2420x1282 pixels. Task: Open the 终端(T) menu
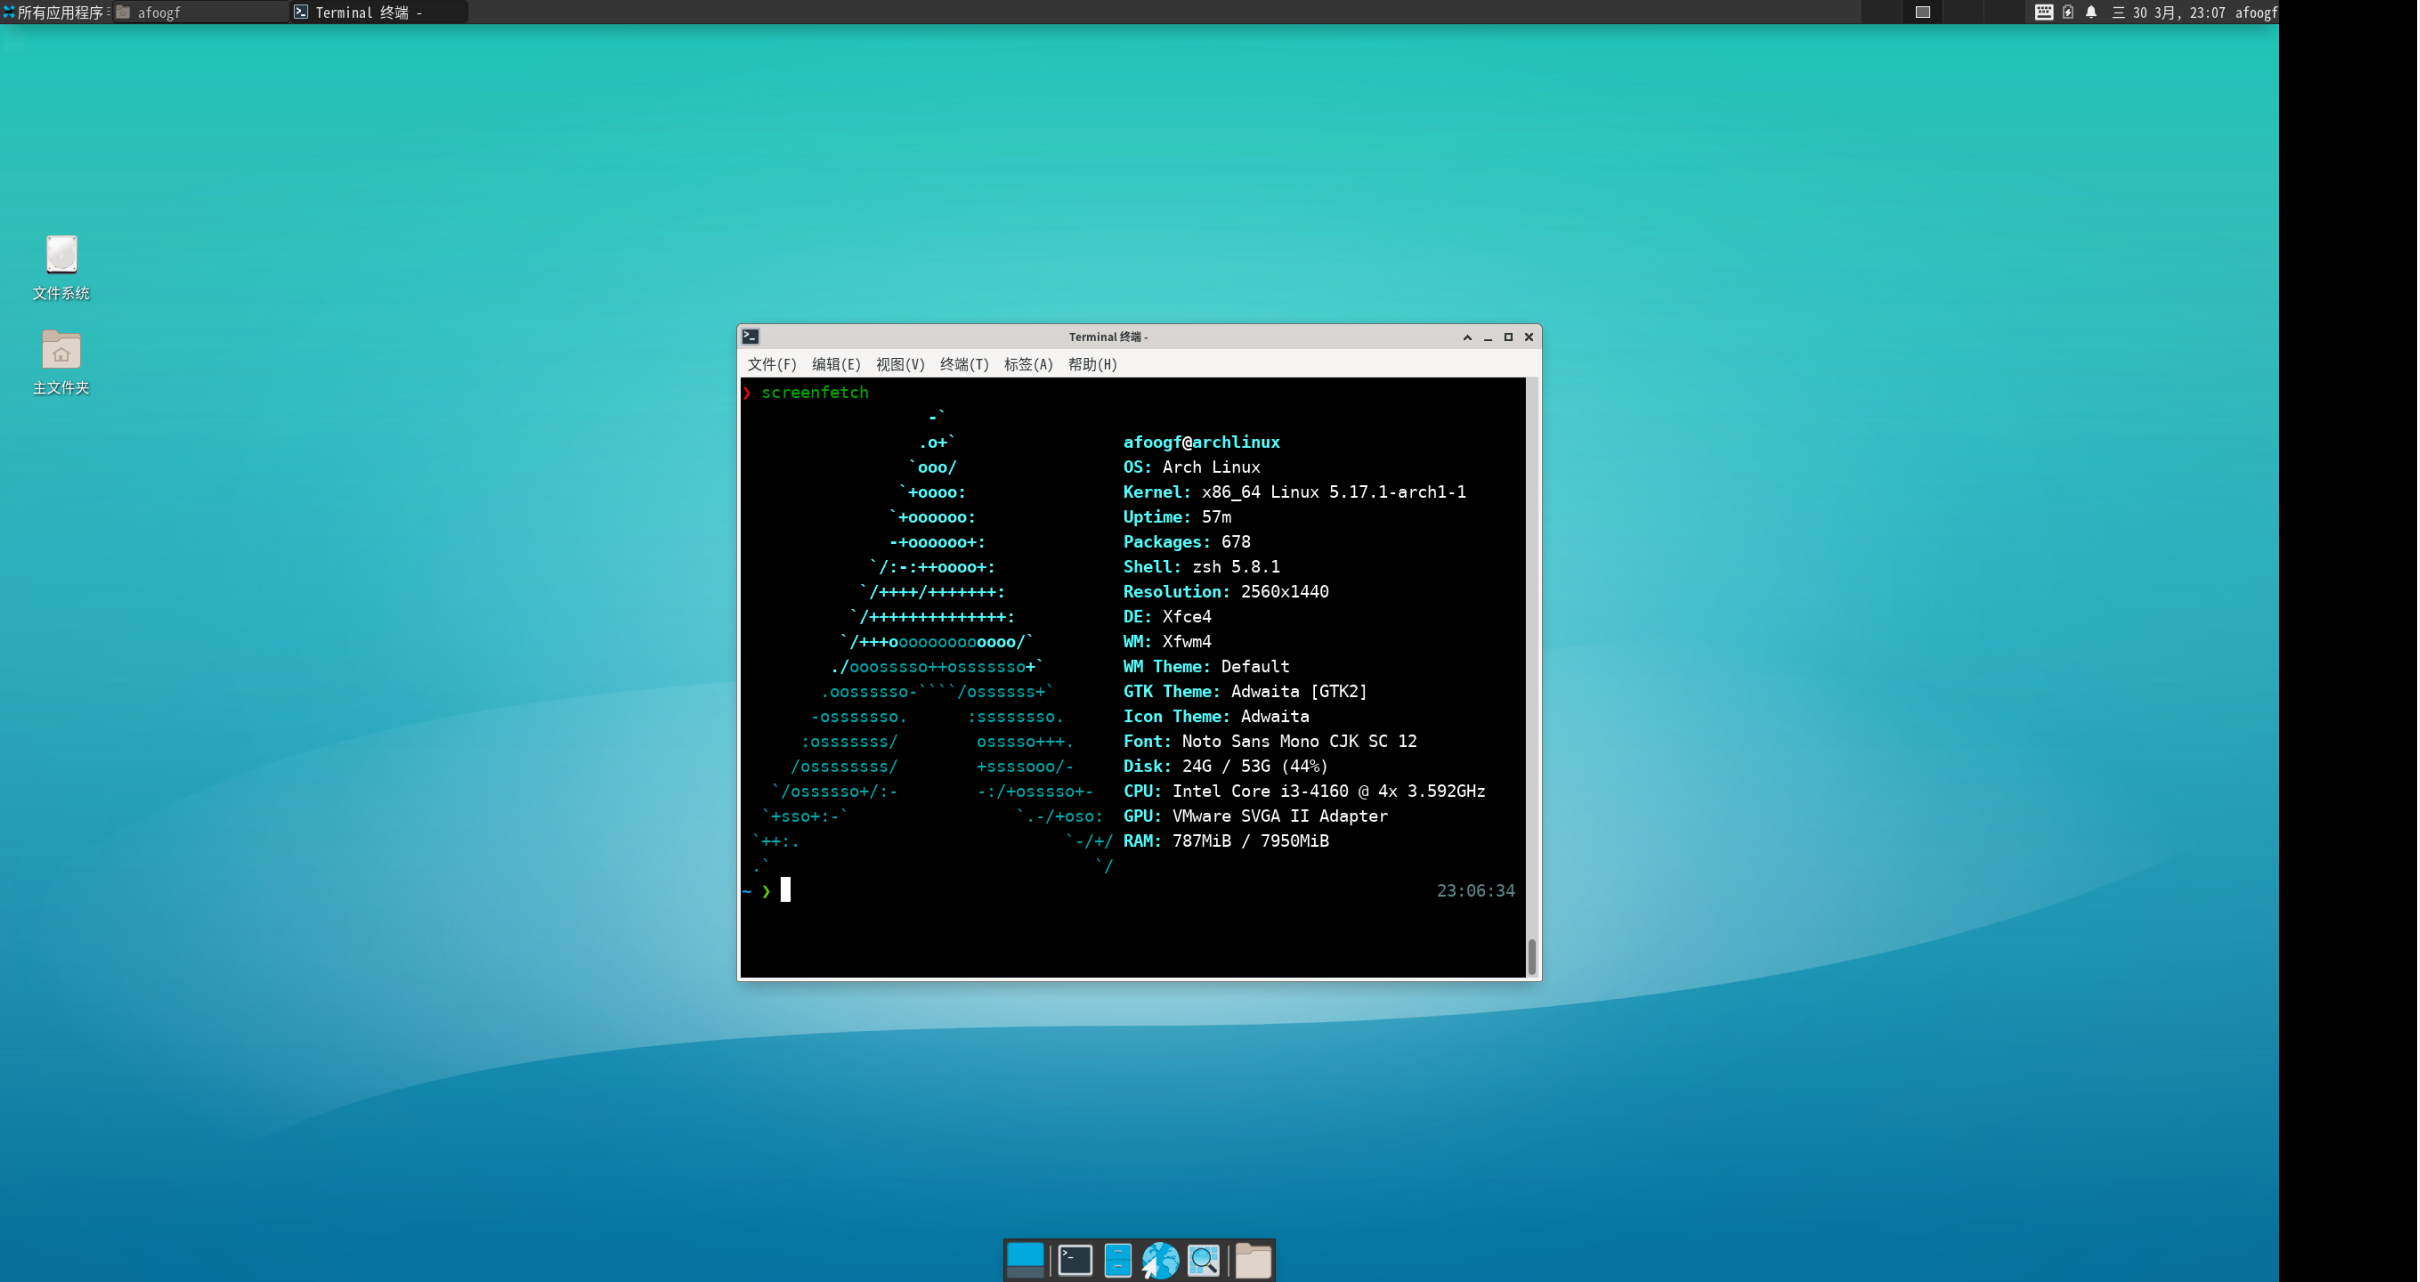pyautogui.click(x=964, y=364)
